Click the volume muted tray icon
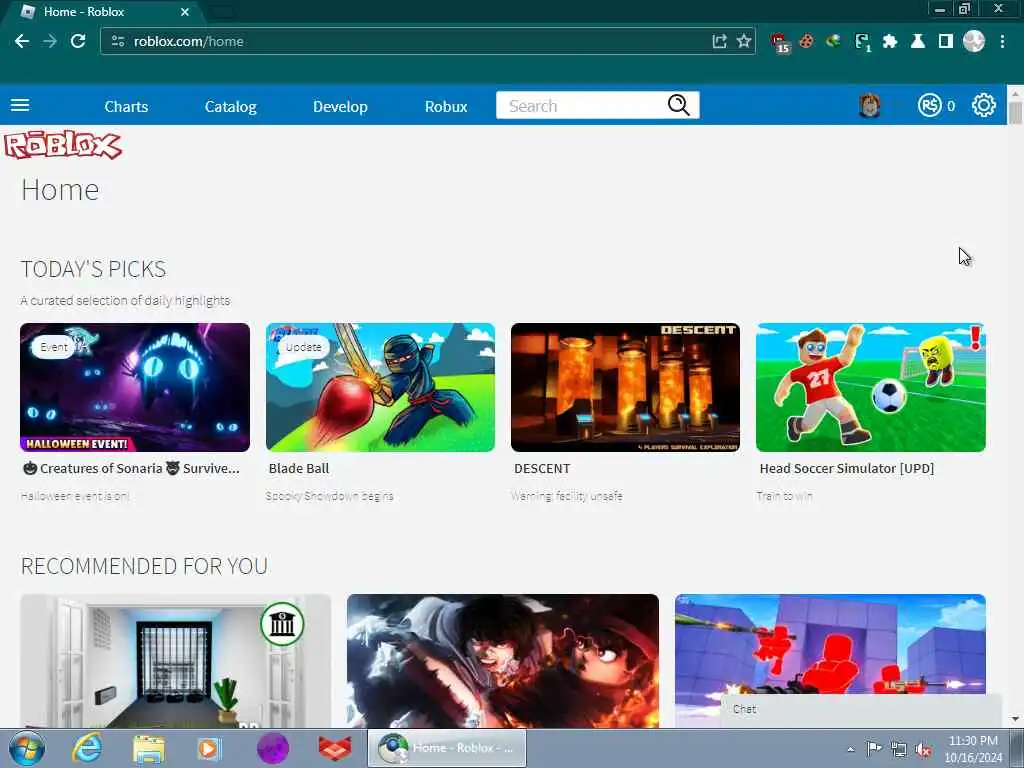Viewport: 1024px width, 768px height. click(923, 749)
